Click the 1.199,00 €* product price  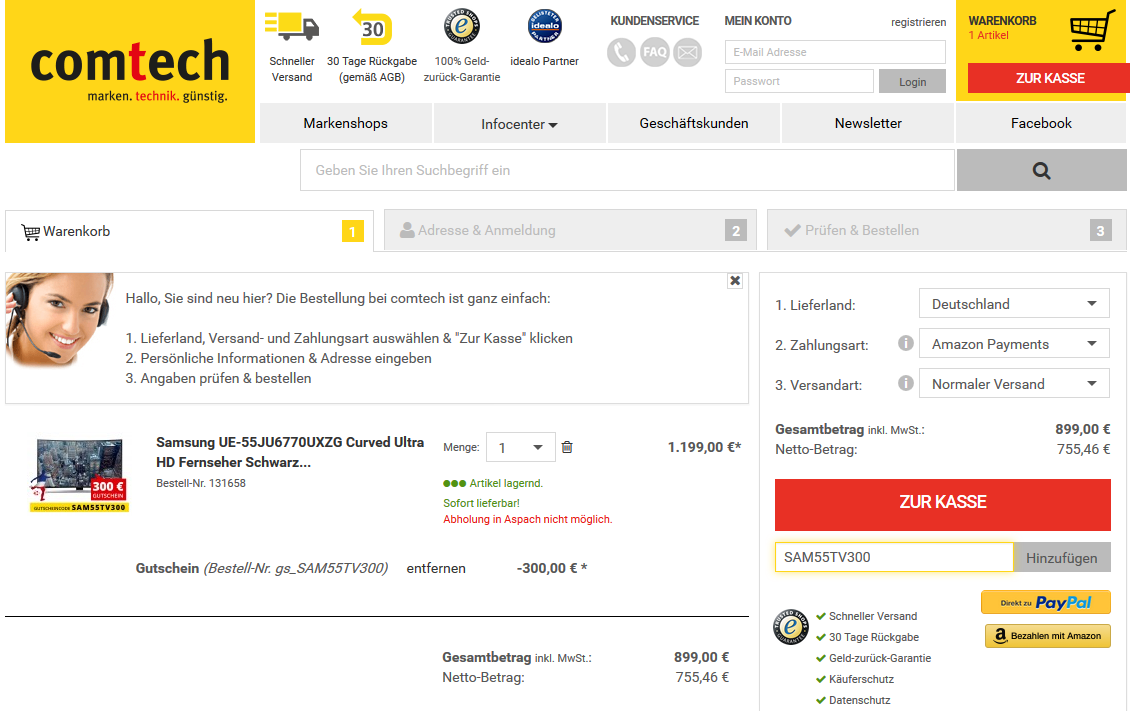pyautogui.click(x=704, y=447)
